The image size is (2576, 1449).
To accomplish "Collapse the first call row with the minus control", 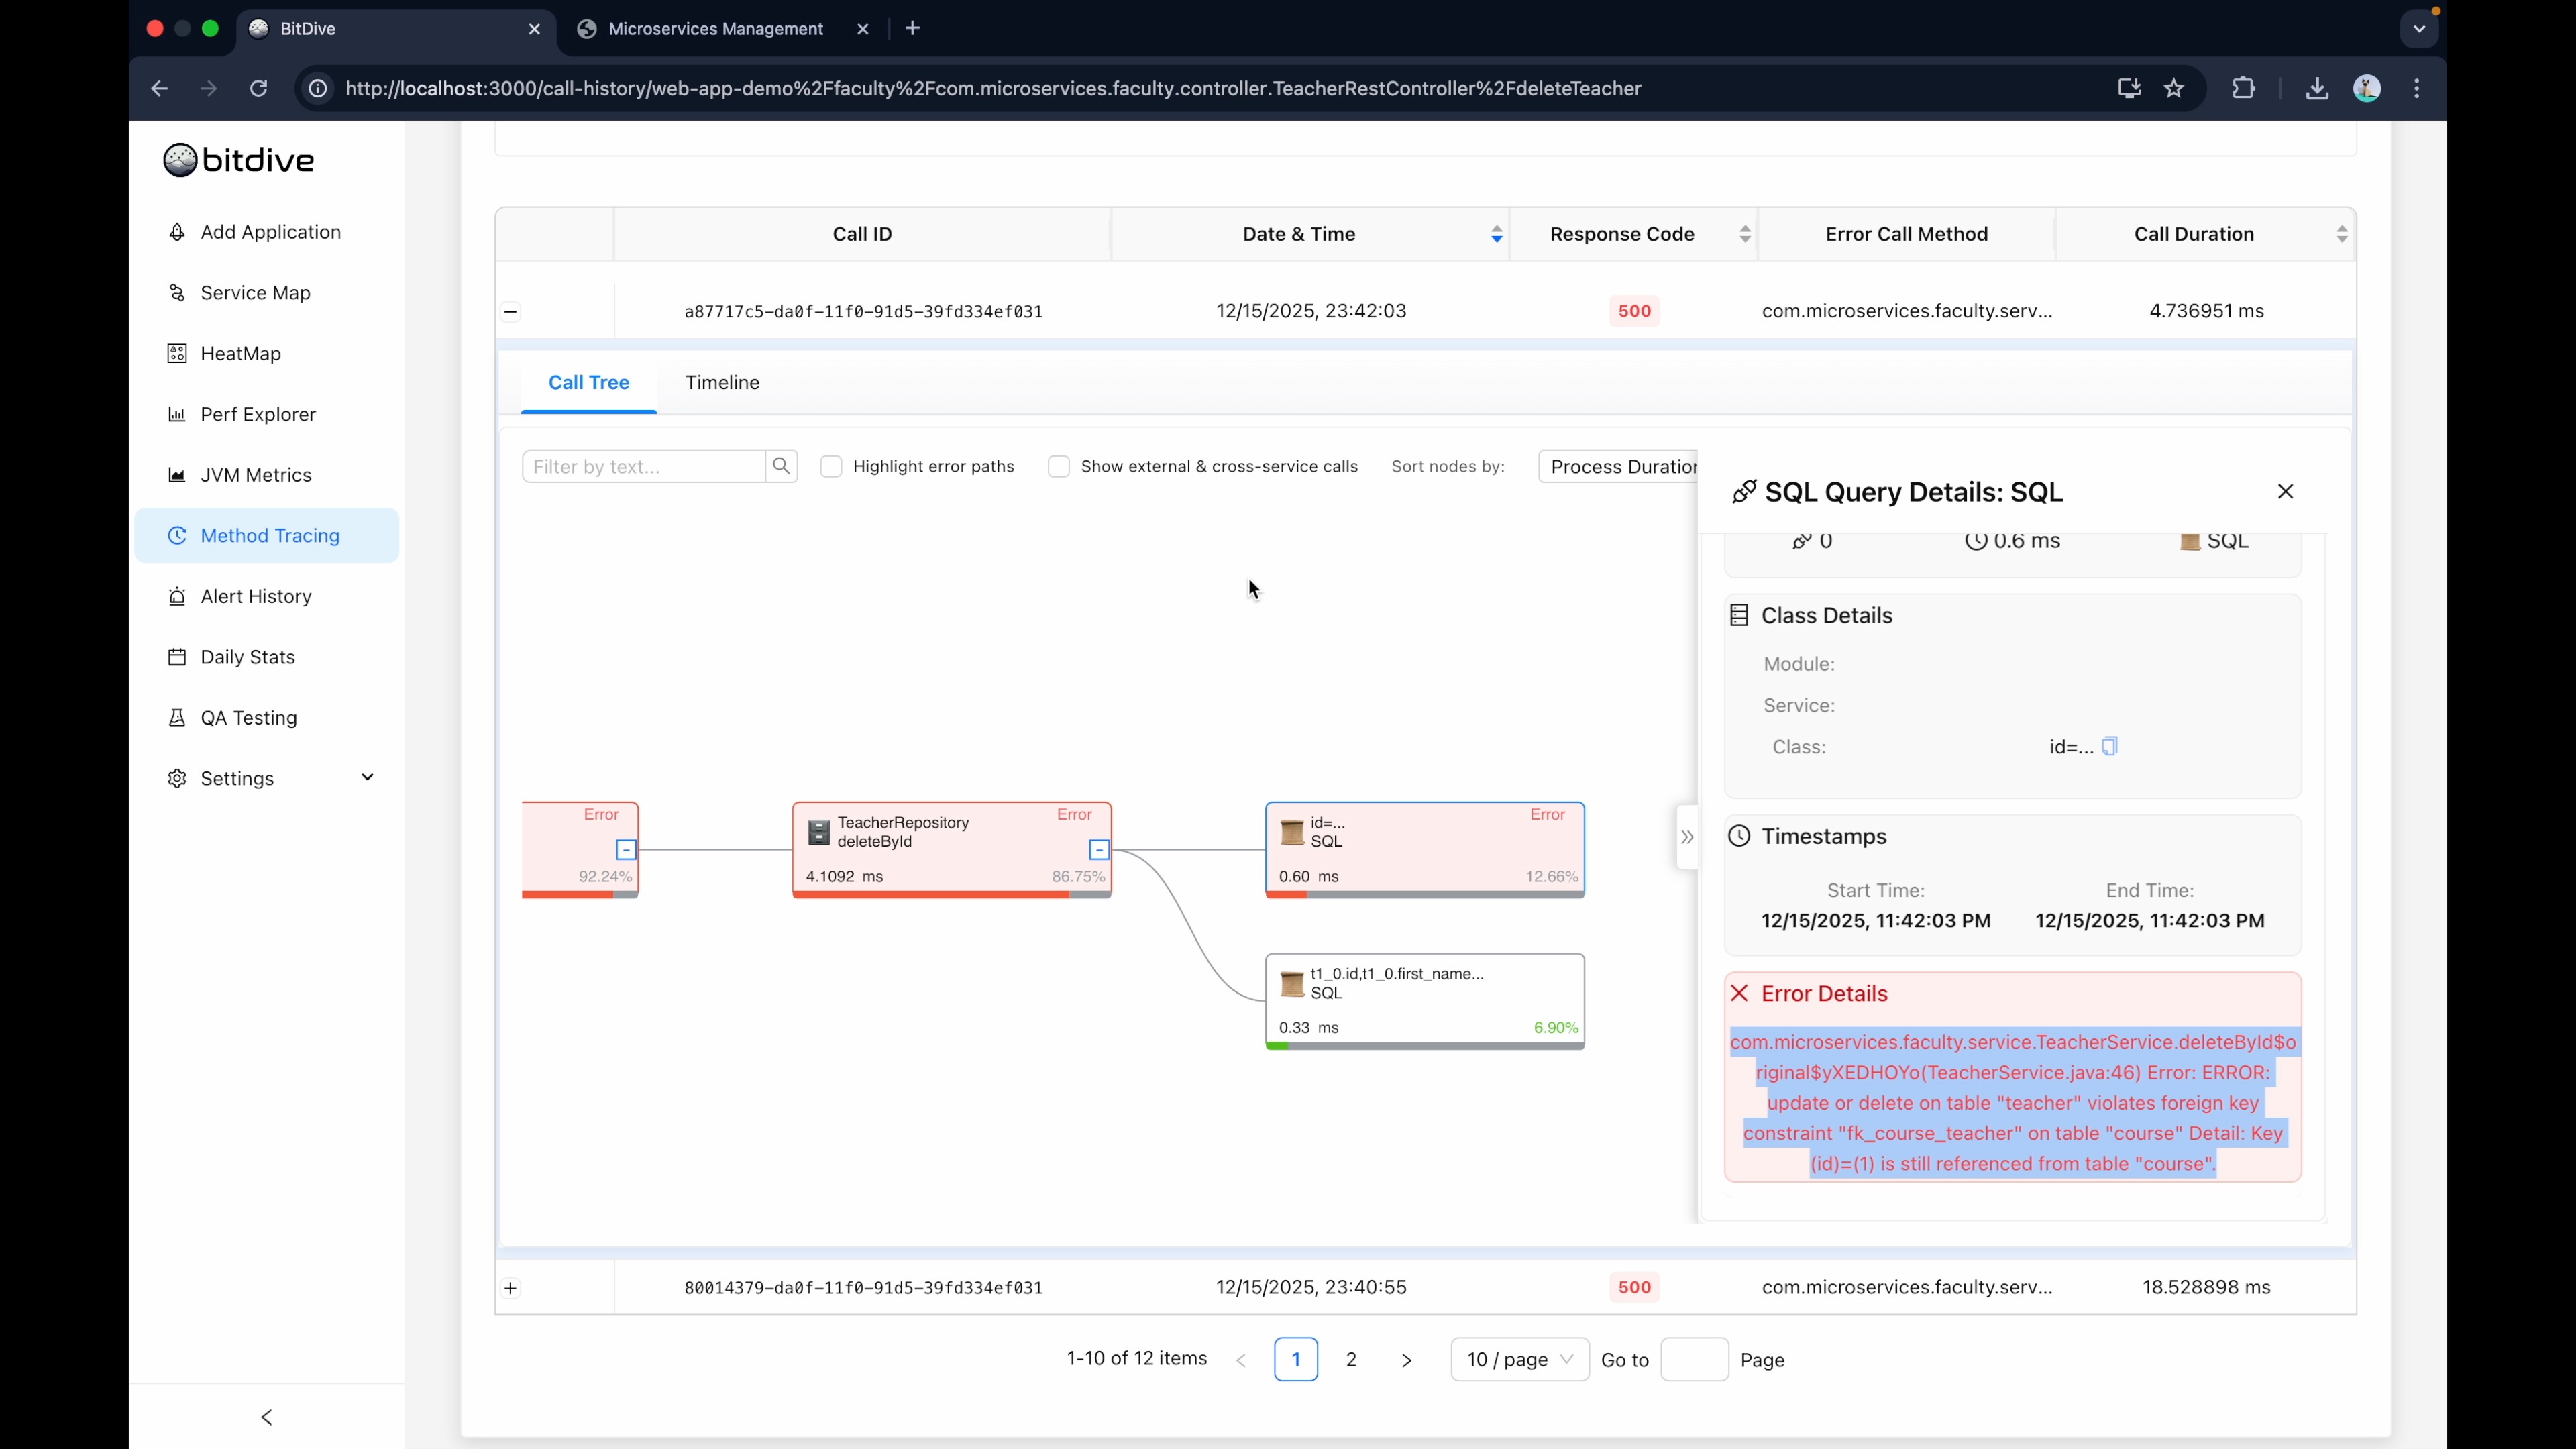I will [511, 311].
